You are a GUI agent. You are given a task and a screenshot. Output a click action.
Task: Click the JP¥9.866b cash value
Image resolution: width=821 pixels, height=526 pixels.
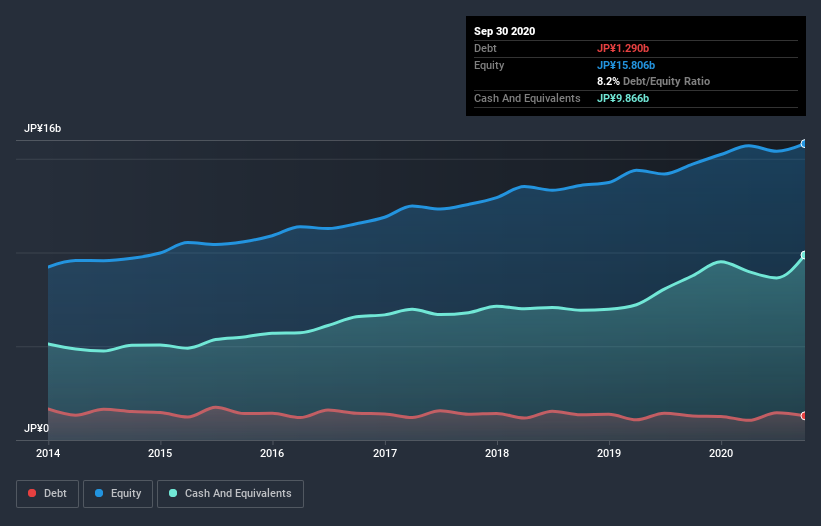623,98
